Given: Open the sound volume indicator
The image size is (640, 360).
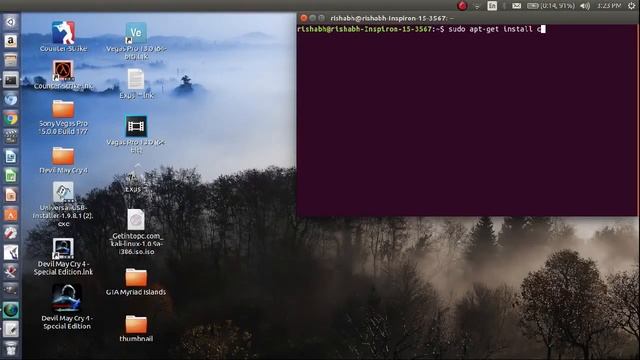Looking at the screenshot, I should pos(585,6).
